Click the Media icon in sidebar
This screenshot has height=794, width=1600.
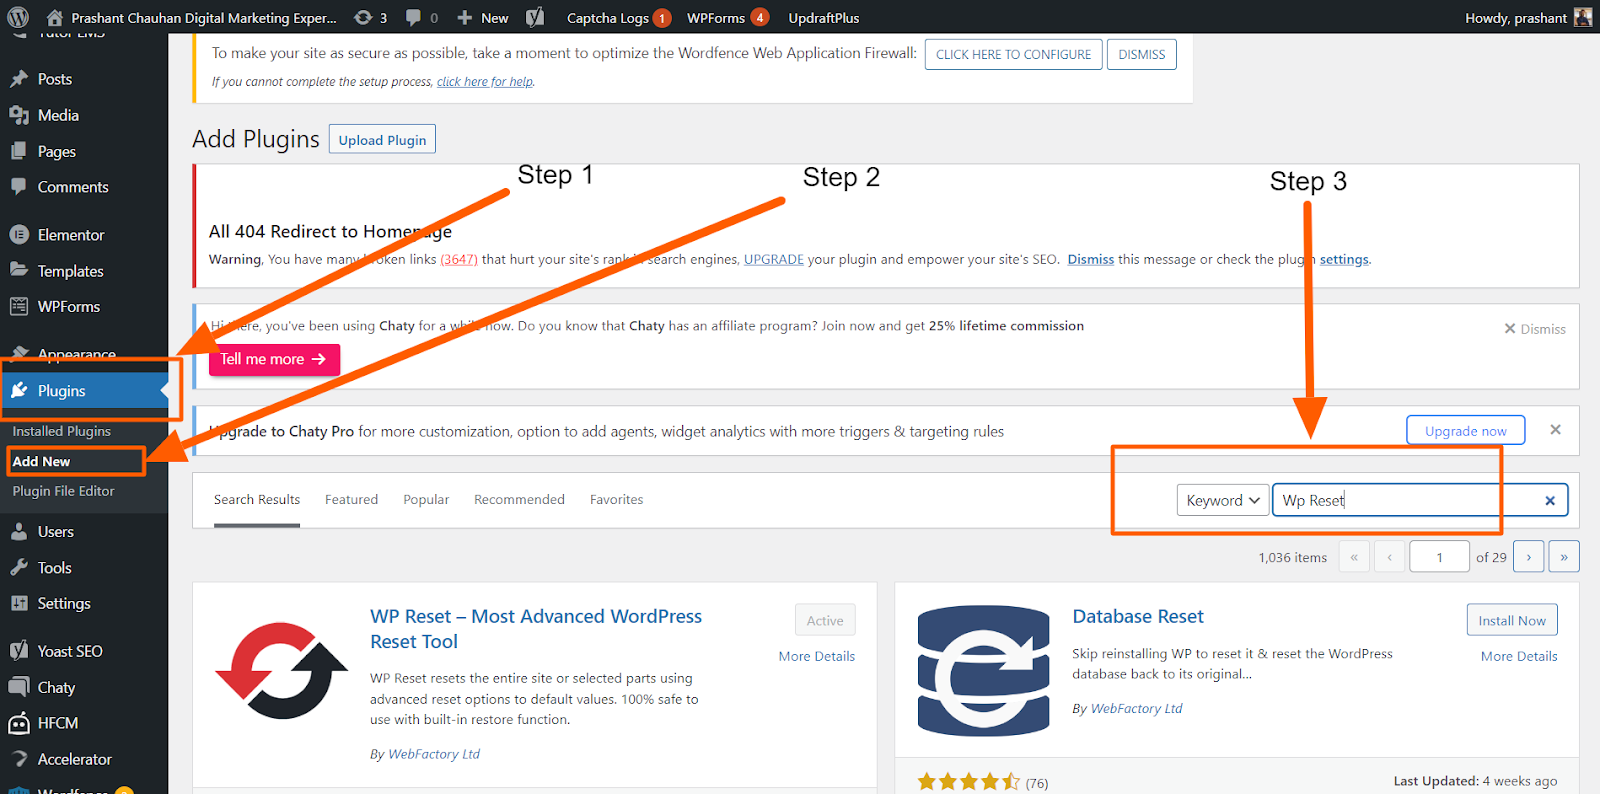coord(19,115)
